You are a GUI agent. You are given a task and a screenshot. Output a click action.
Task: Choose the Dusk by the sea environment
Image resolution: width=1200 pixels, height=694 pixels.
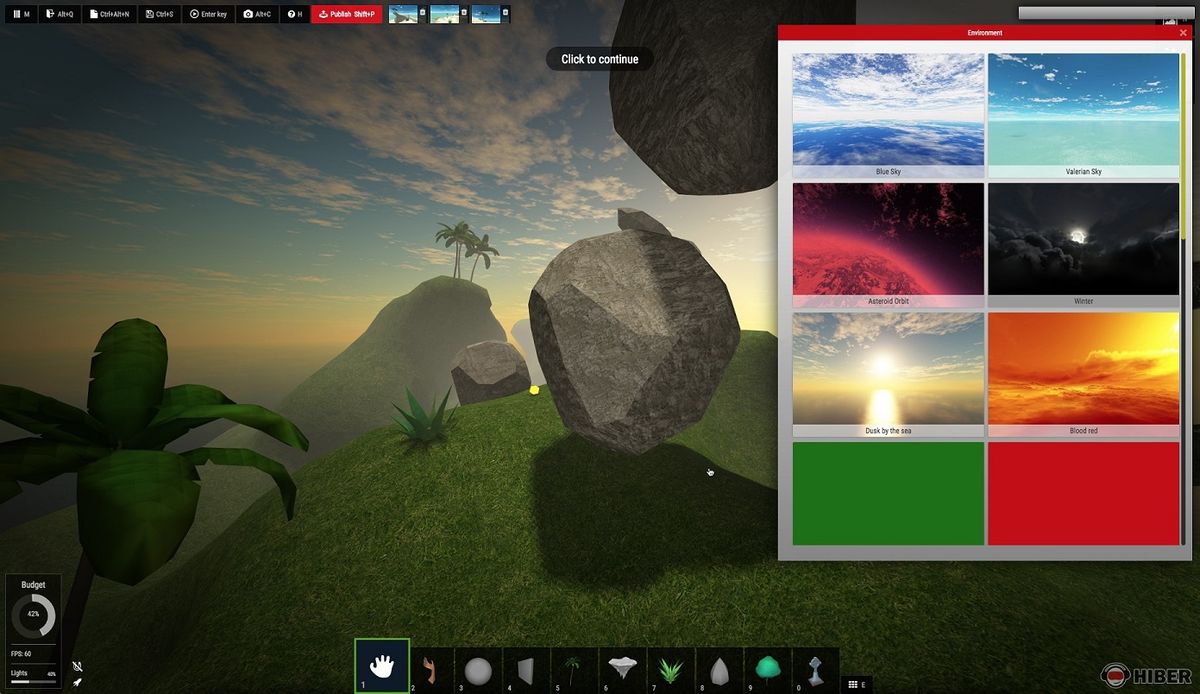click(888, 369)
